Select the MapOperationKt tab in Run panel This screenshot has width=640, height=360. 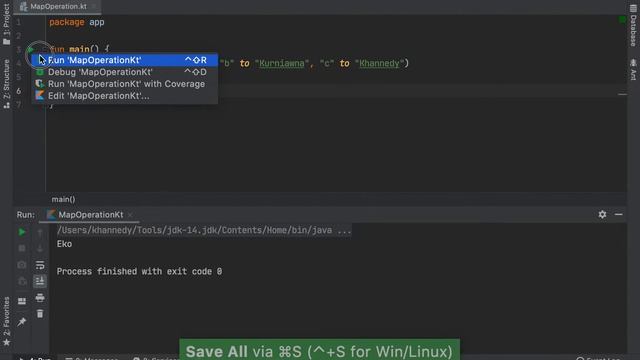pyautogui.click(x=90, y=215)
